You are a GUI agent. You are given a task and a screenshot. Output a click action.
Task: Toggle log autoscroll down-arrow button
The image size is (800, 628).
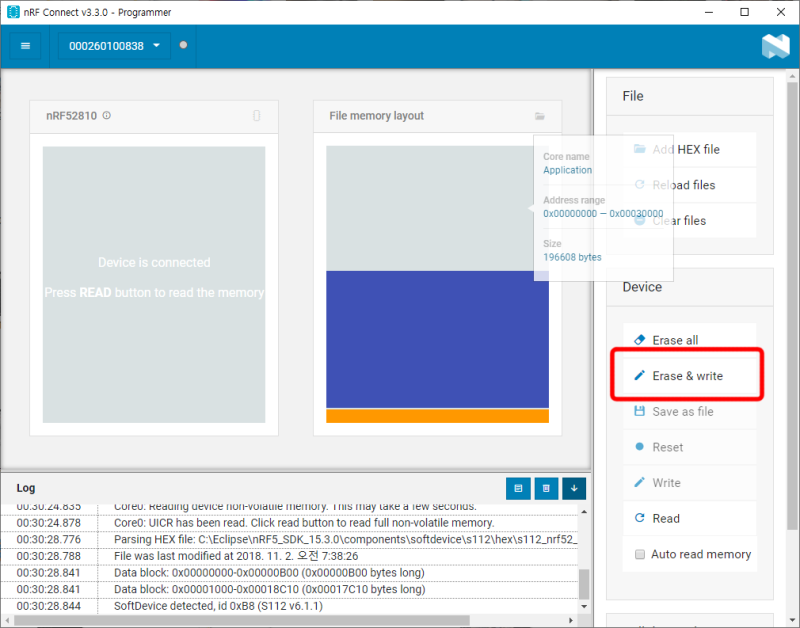[574, 489]
